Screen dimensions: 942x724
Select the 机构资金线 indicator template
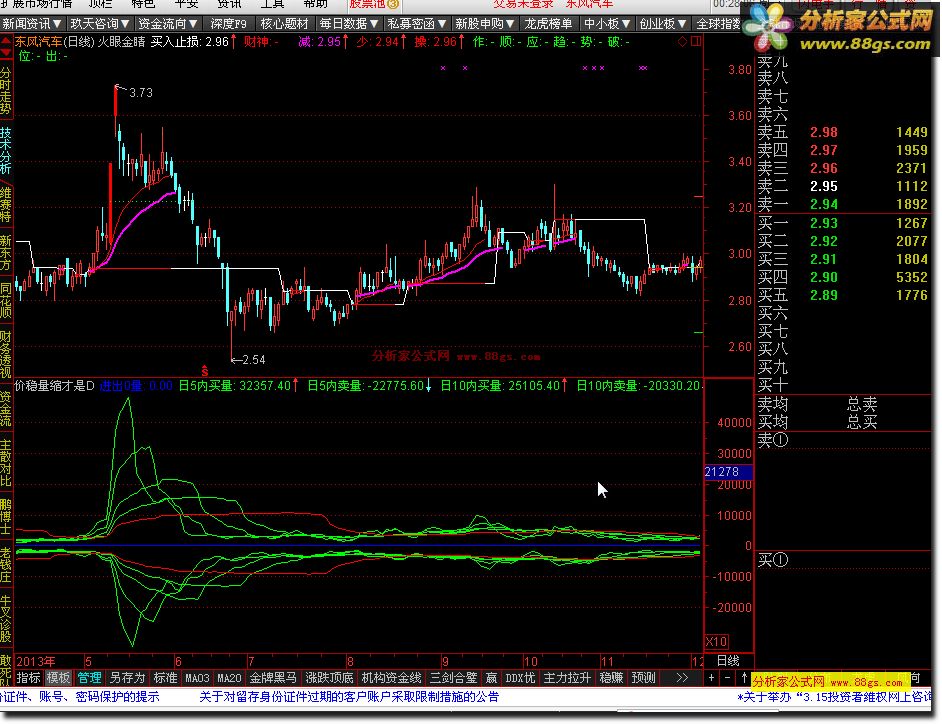tap(392, 678)
